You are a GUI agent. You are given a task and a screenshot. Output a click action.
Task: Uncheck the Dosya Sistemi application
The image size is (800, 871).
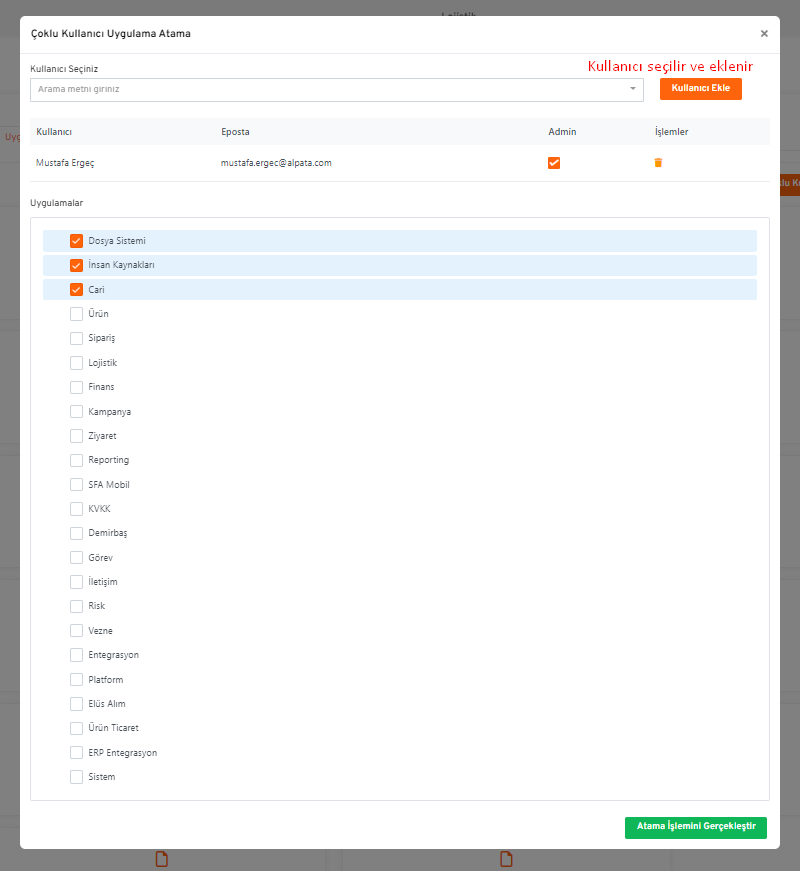click(76, 241)
